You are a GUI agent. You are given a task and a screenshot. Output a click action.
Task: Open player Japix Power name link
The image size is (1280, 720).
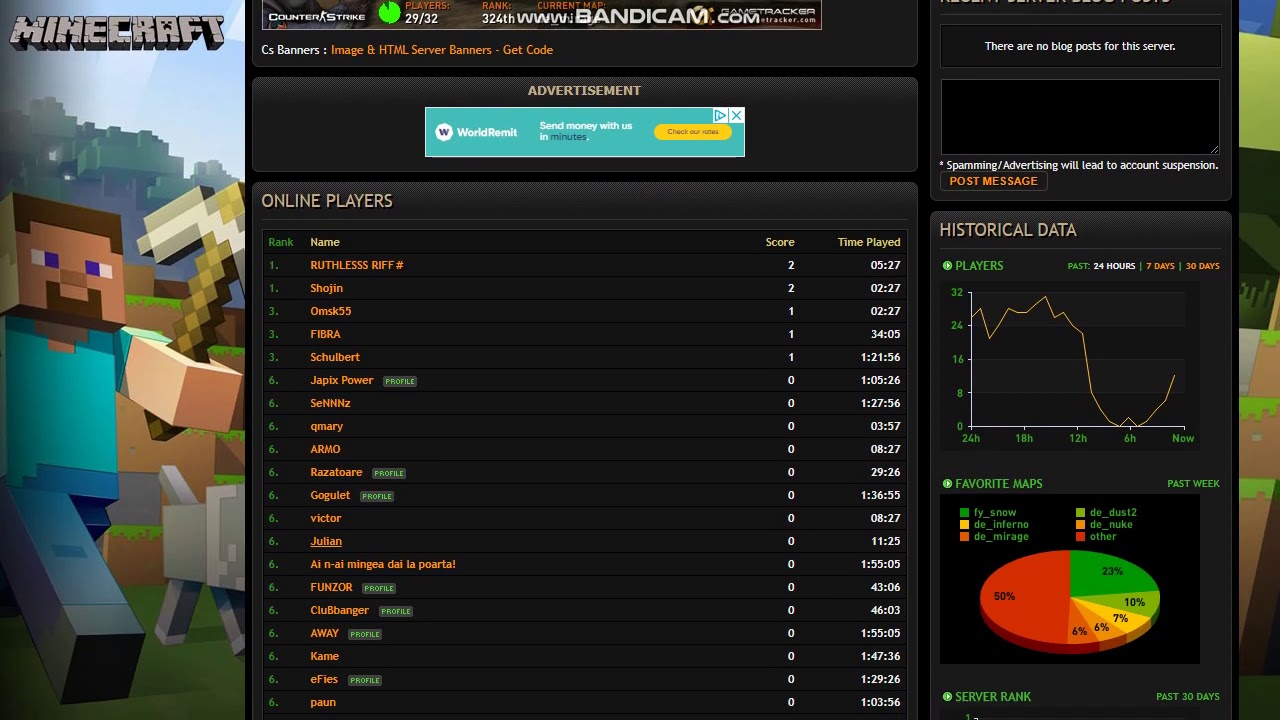tap(342, 380)
